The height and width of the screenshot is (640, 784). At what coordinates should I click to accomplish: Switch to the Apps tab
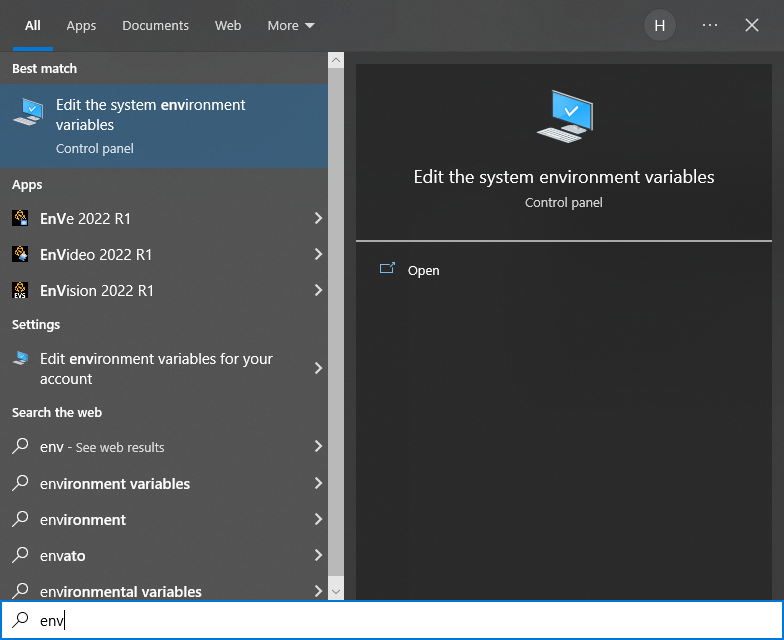pos(81,26)
